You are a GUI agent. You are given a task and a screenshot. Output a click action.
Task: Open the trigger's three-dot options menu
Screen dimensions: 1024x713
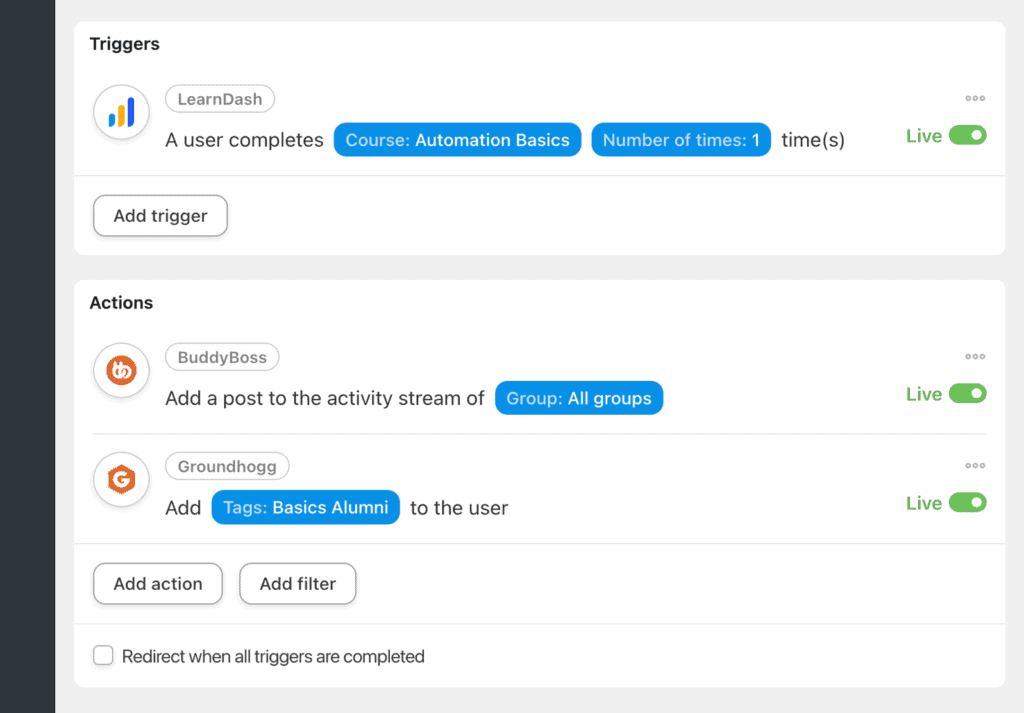point(974,98)
